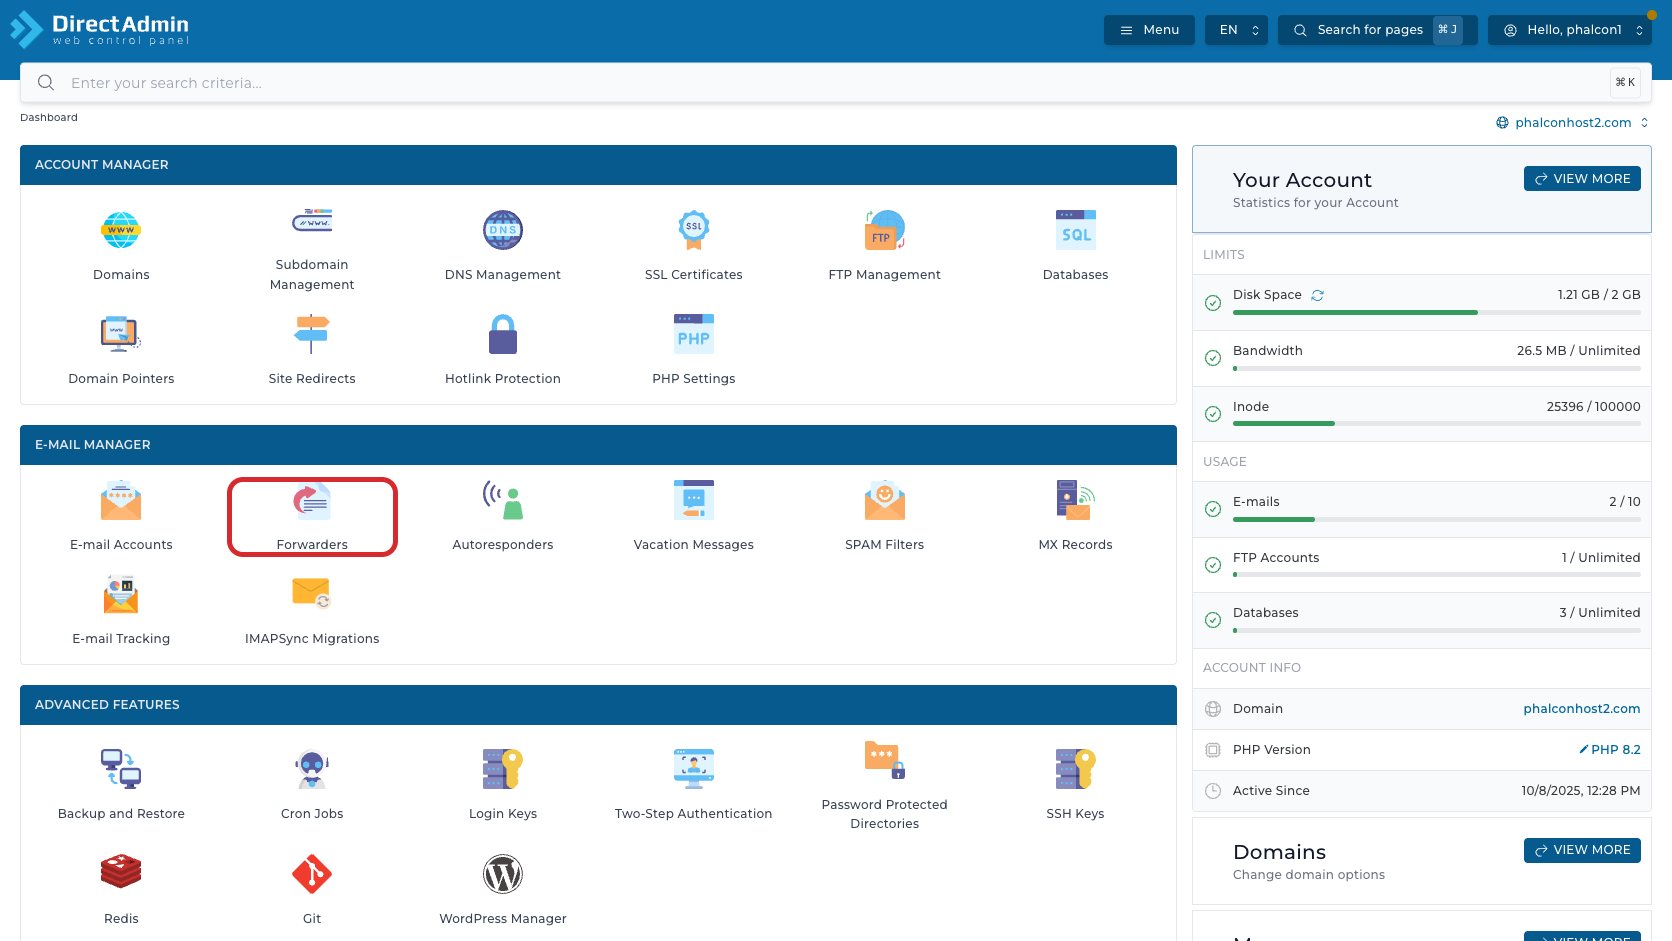The image size is (1672, 941).
Task: Open Two-Step Authentication
Action: click(694, 786)
